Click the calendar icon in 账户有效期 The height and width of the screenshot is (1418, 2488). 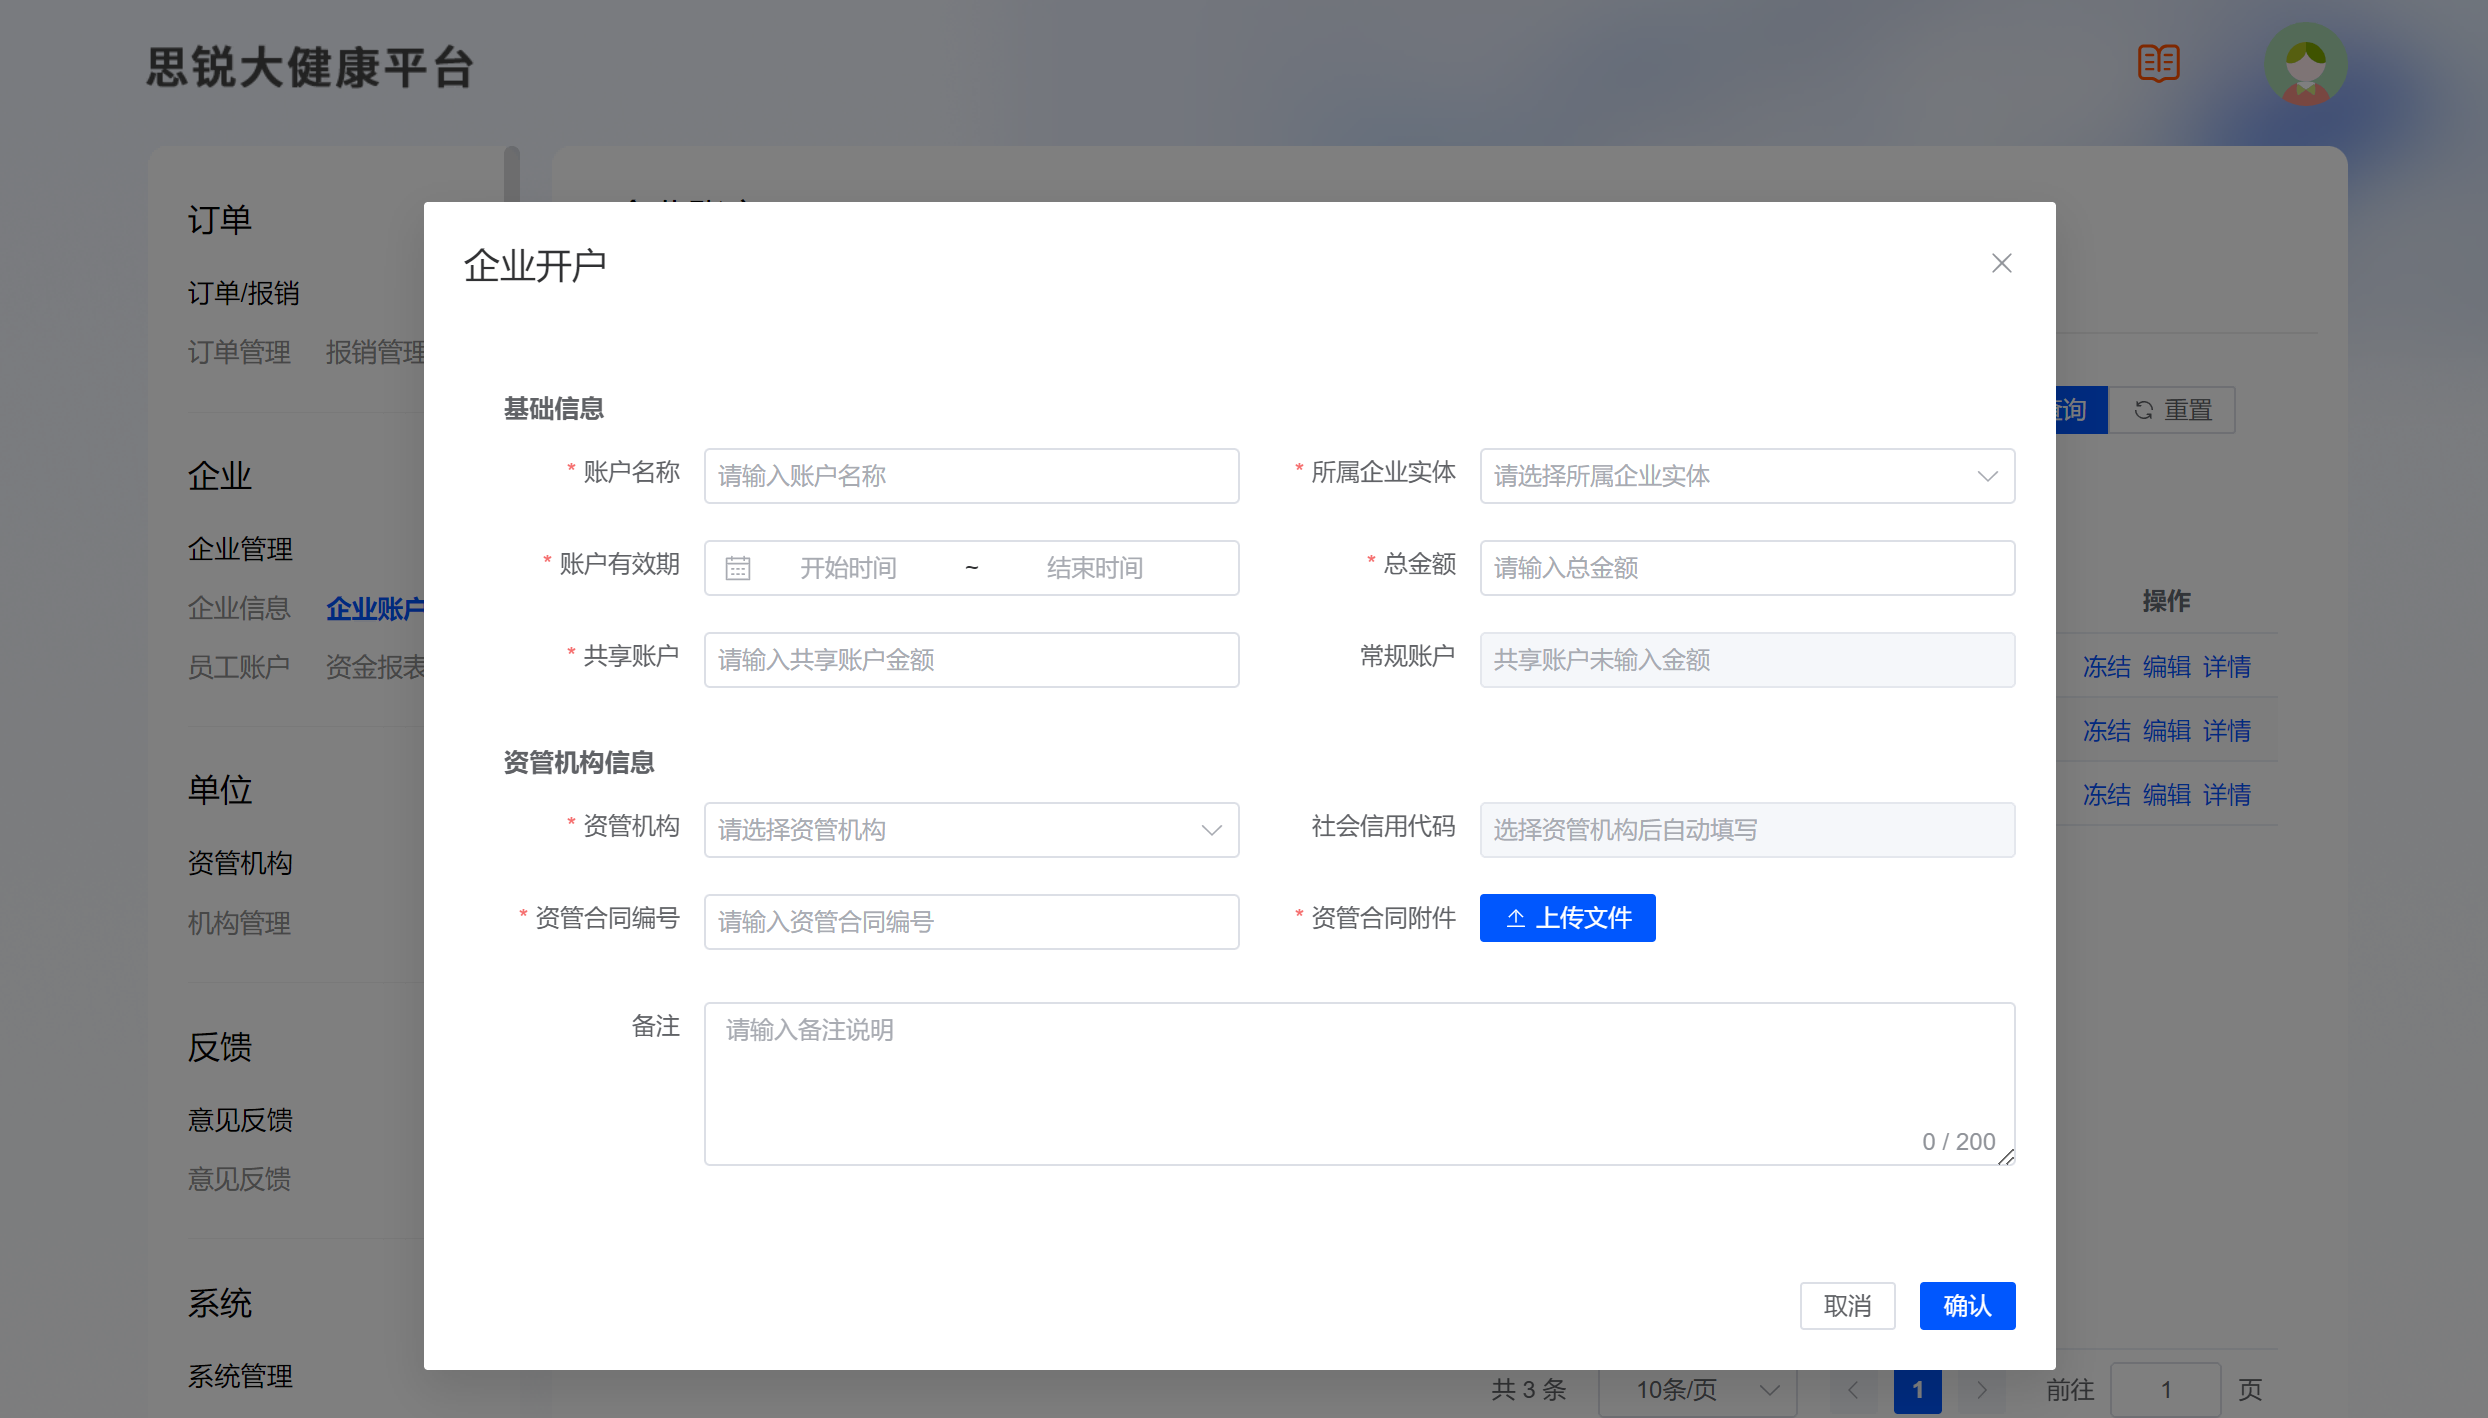pos(738,568)
